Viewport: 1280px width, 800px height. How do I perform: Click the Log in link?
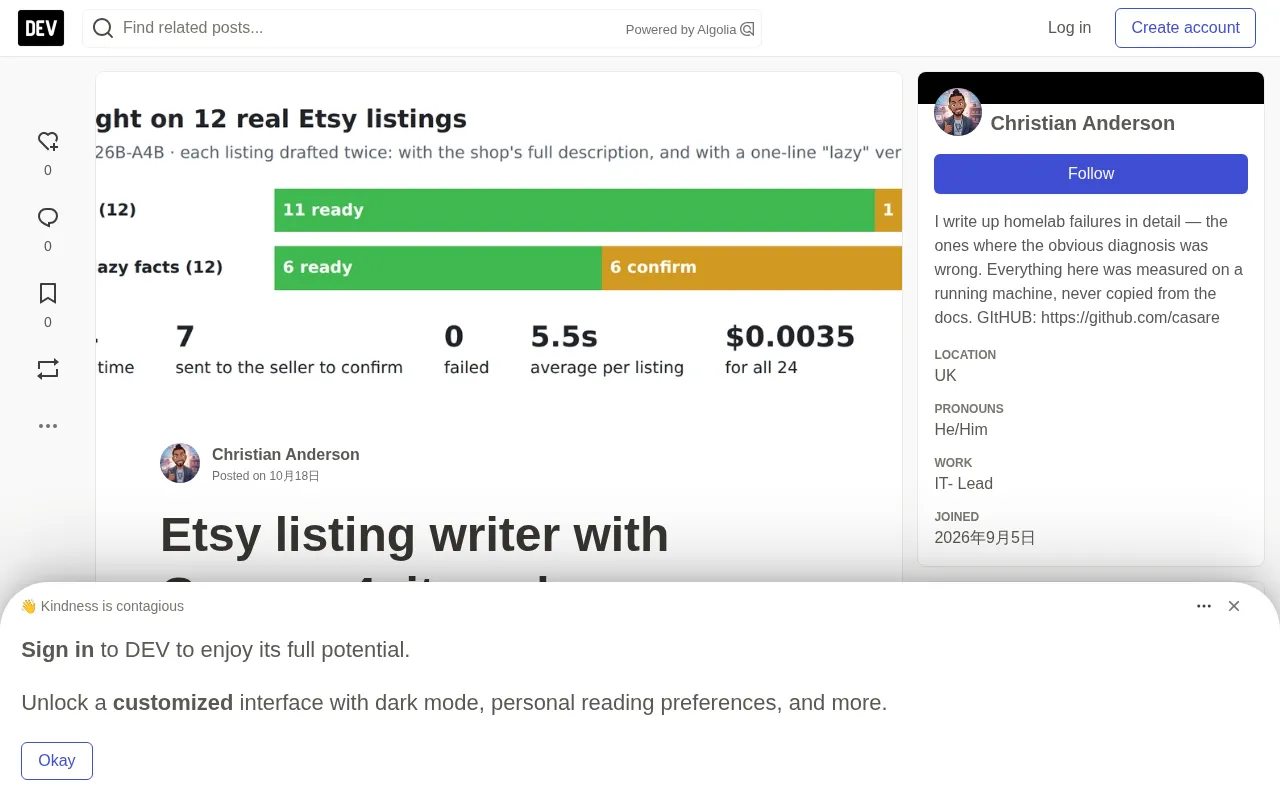(x=1069, y=28)
